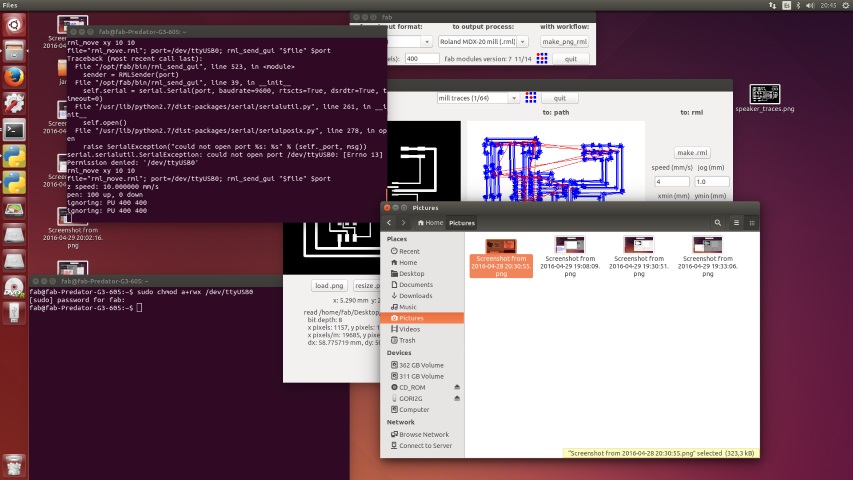Go forward in the Pictures file manager
853x480 pixels.
pyautogui.click(x=403, y=223)
